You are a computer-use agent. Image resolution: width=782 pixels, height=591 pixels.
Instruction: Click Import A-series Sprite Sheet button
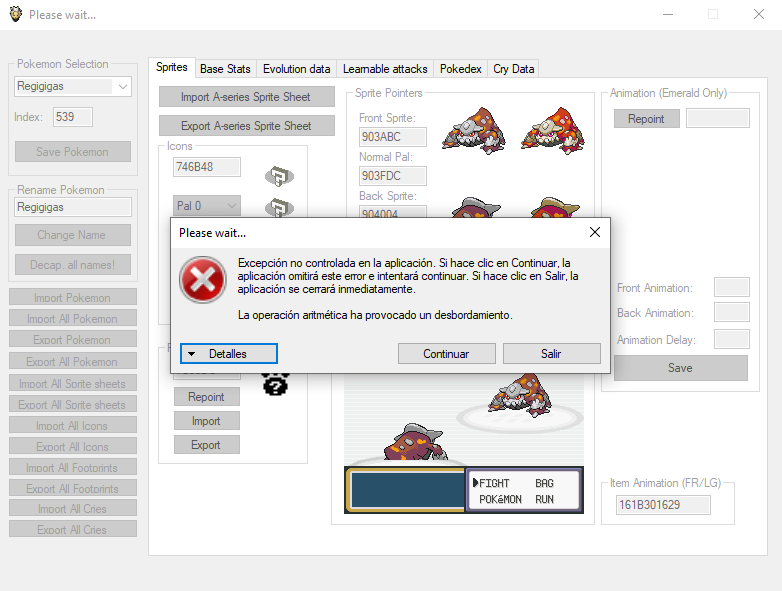(x=246, y=98)
